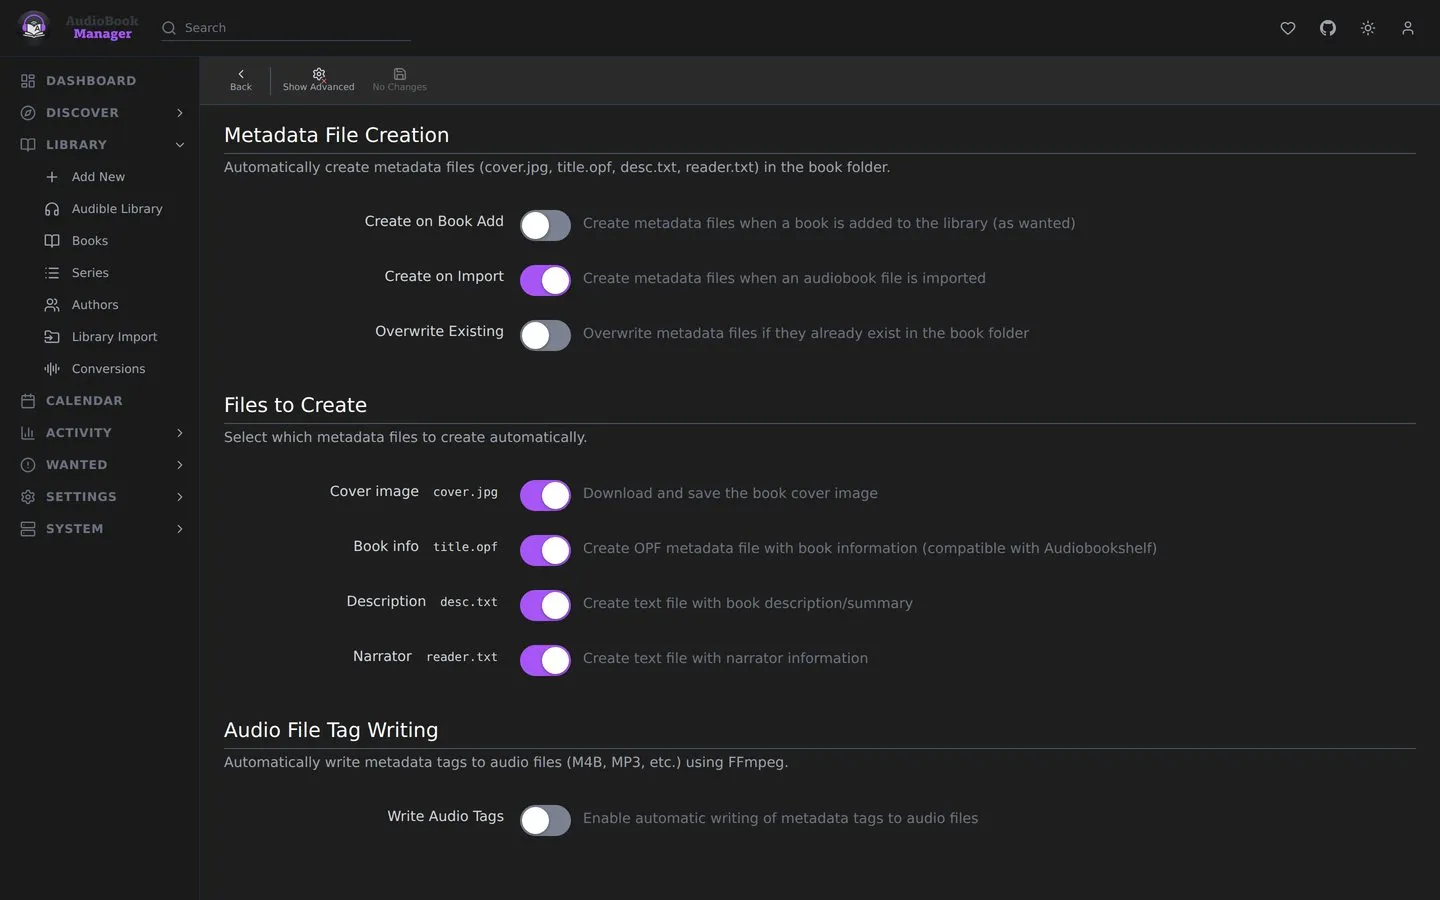Click the Activity chart icon
This screenshot has height=900, width=1440.
[28, 433]
